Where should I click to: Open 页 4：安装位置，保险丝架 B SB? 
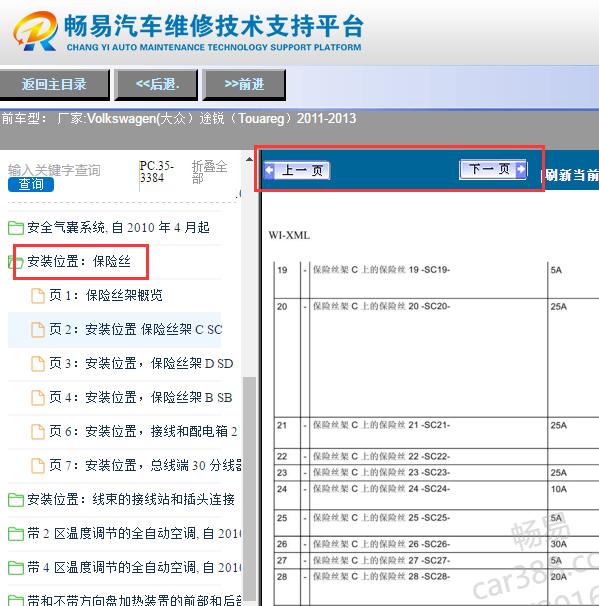(x=141, y=398)
